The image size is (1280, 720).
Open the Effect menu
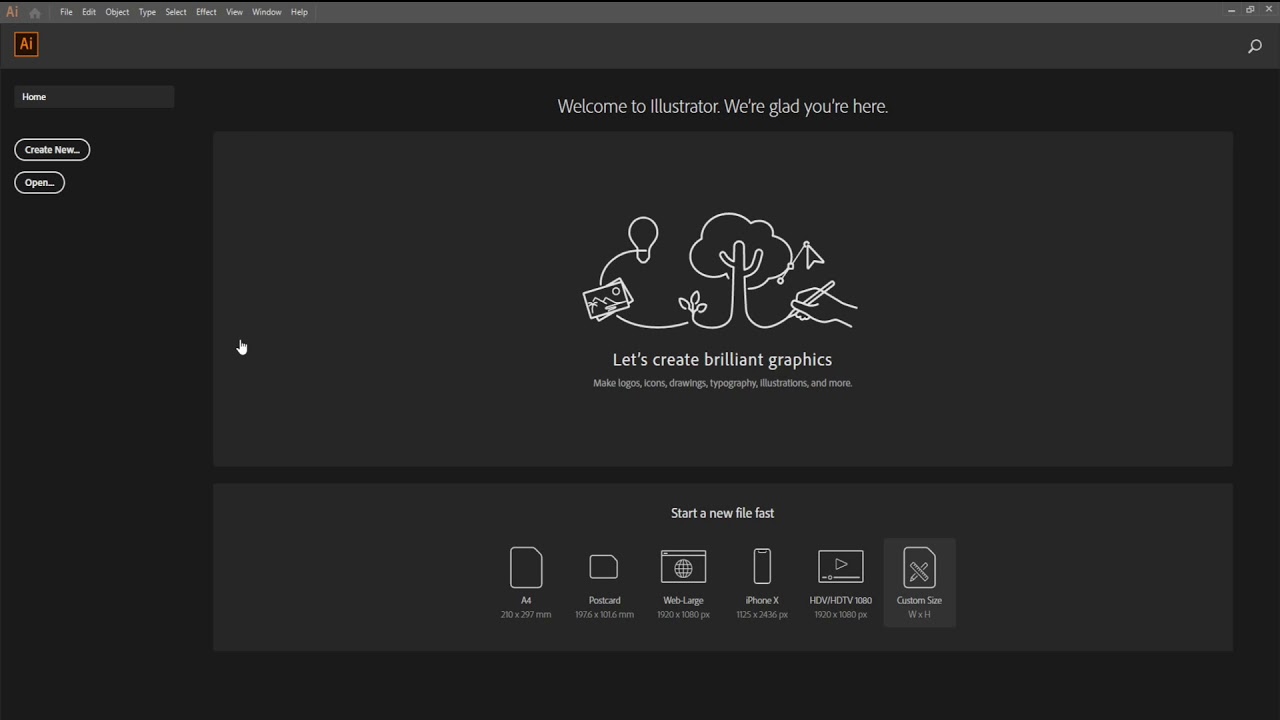206,12
